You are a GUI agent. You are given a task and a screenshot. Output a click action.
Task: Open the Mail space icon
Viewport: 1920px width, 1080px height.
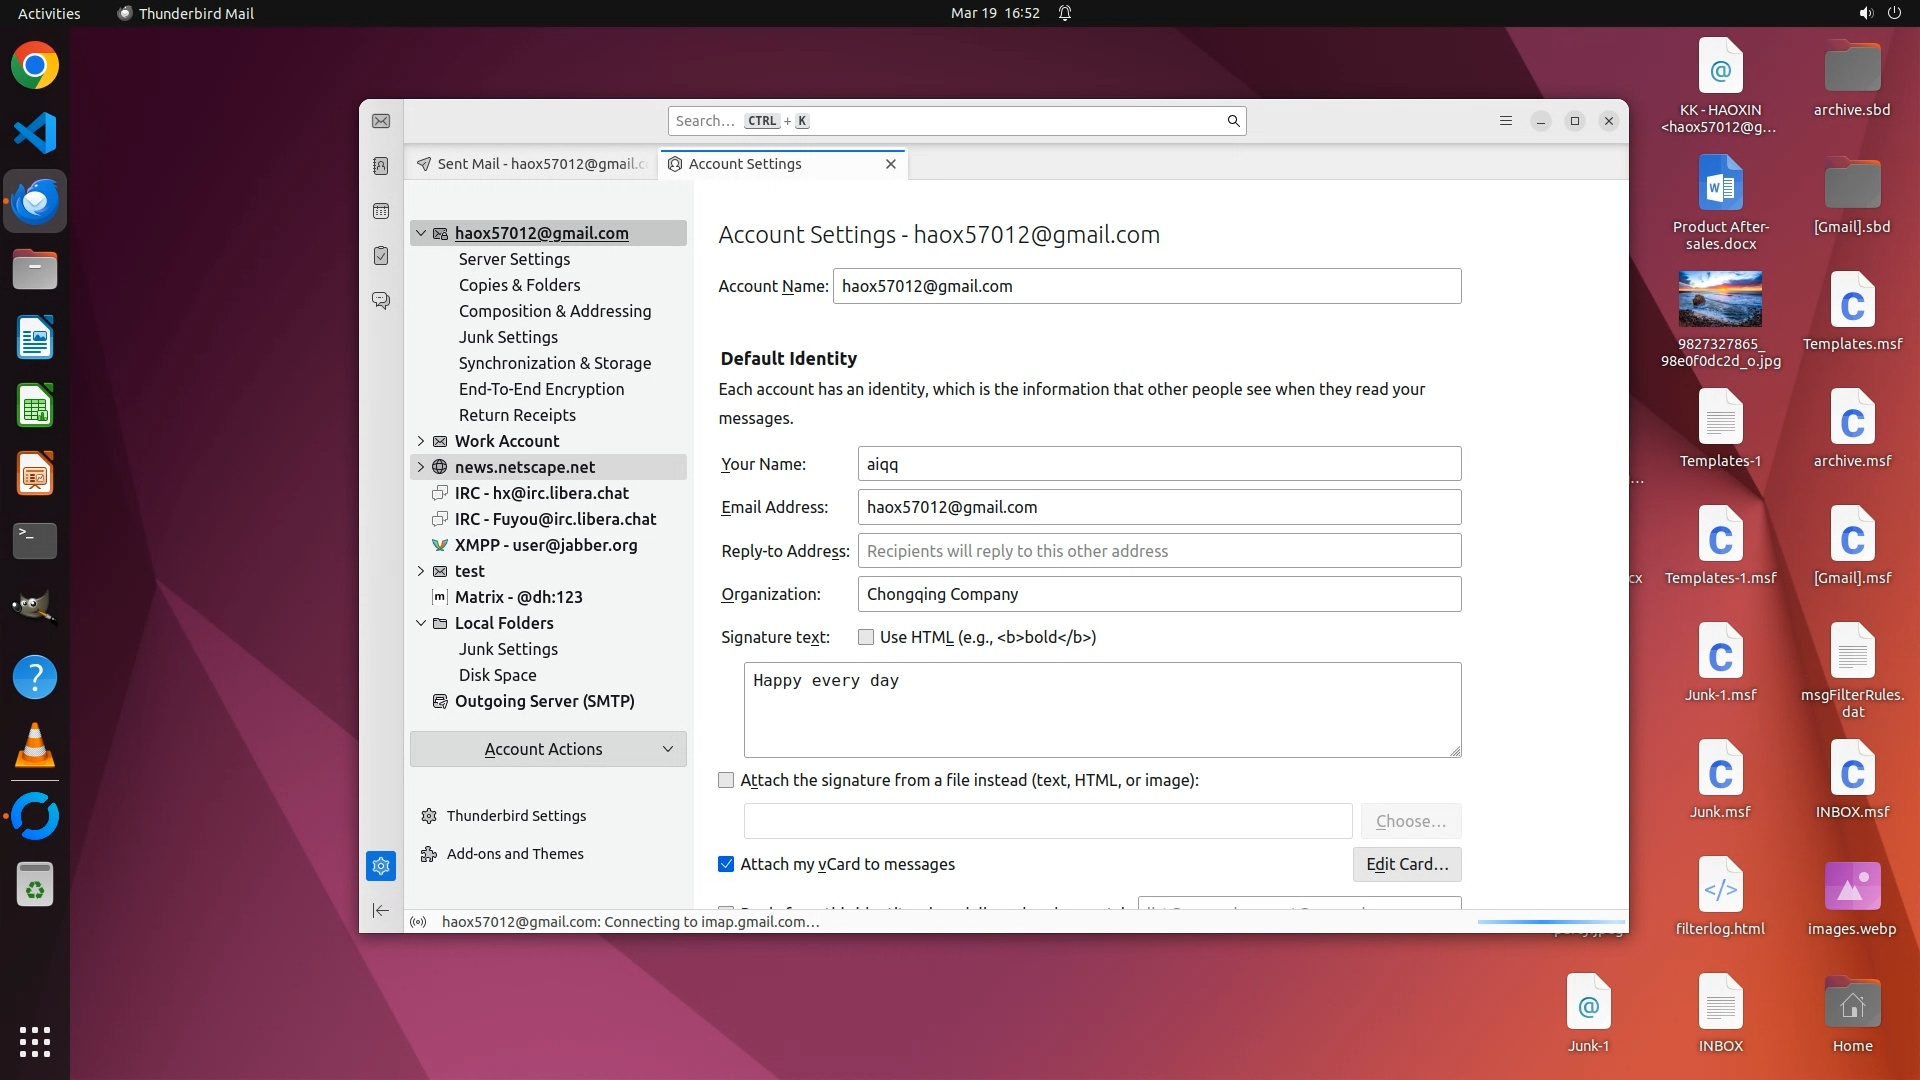(x=381, y=121)
